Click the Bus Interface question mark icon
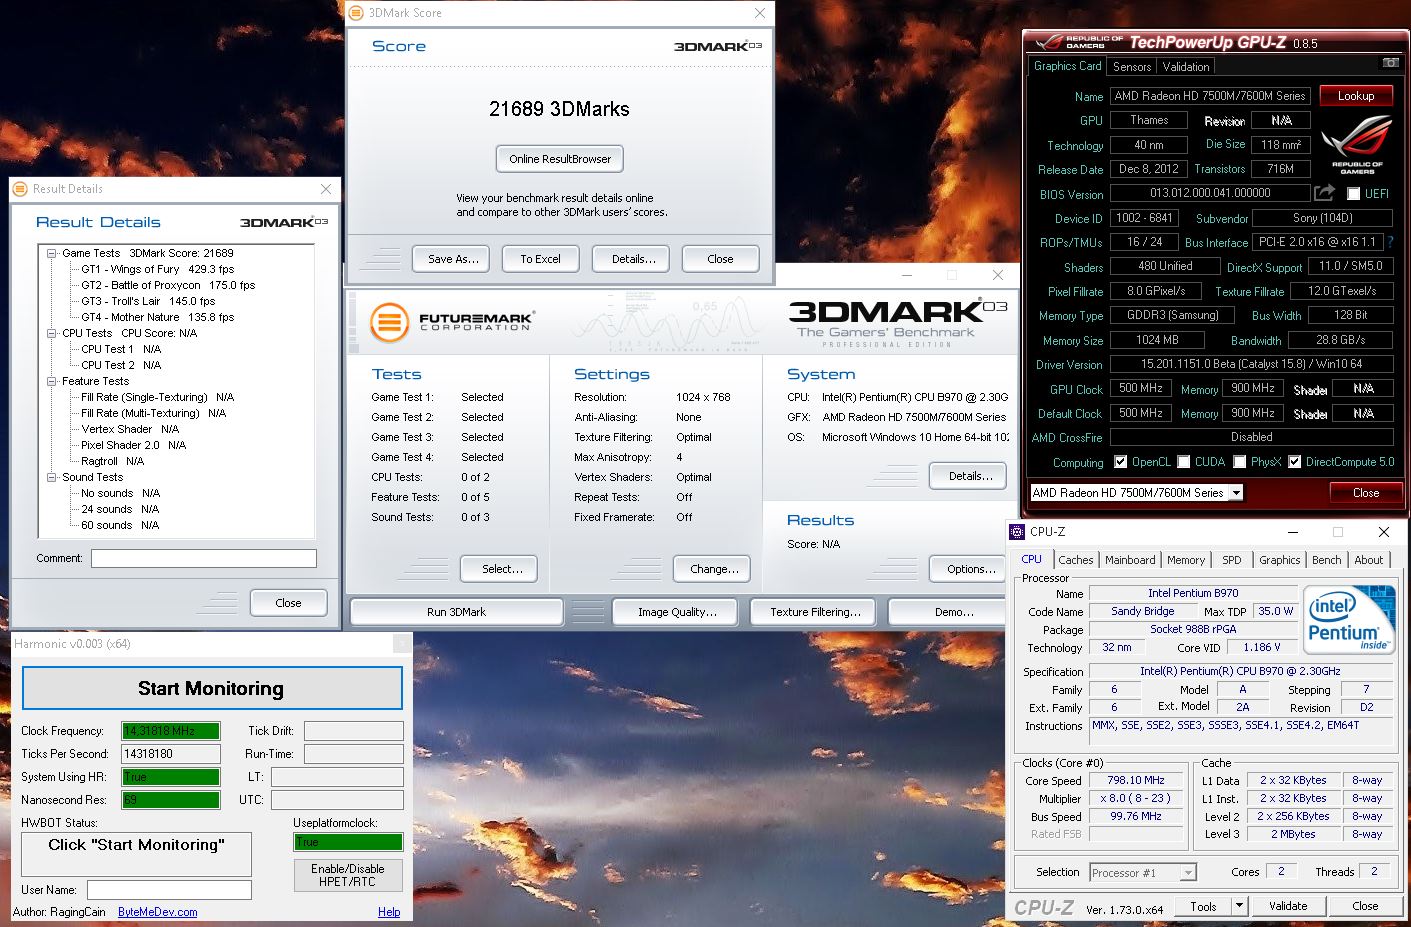Screen dimensions: 1411x927 pos(1390,242)
